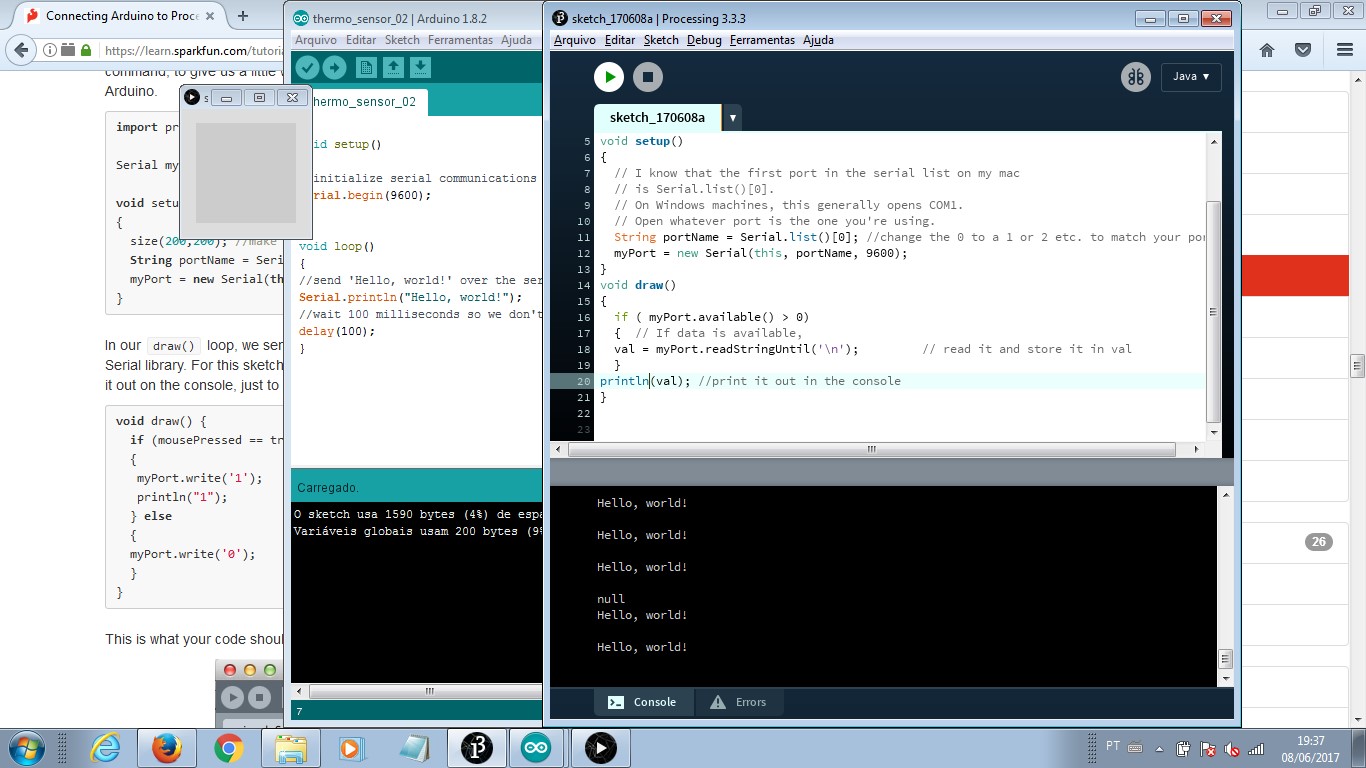
Task: Run the Processing sketch with the play button
Action: coord(608,77)
